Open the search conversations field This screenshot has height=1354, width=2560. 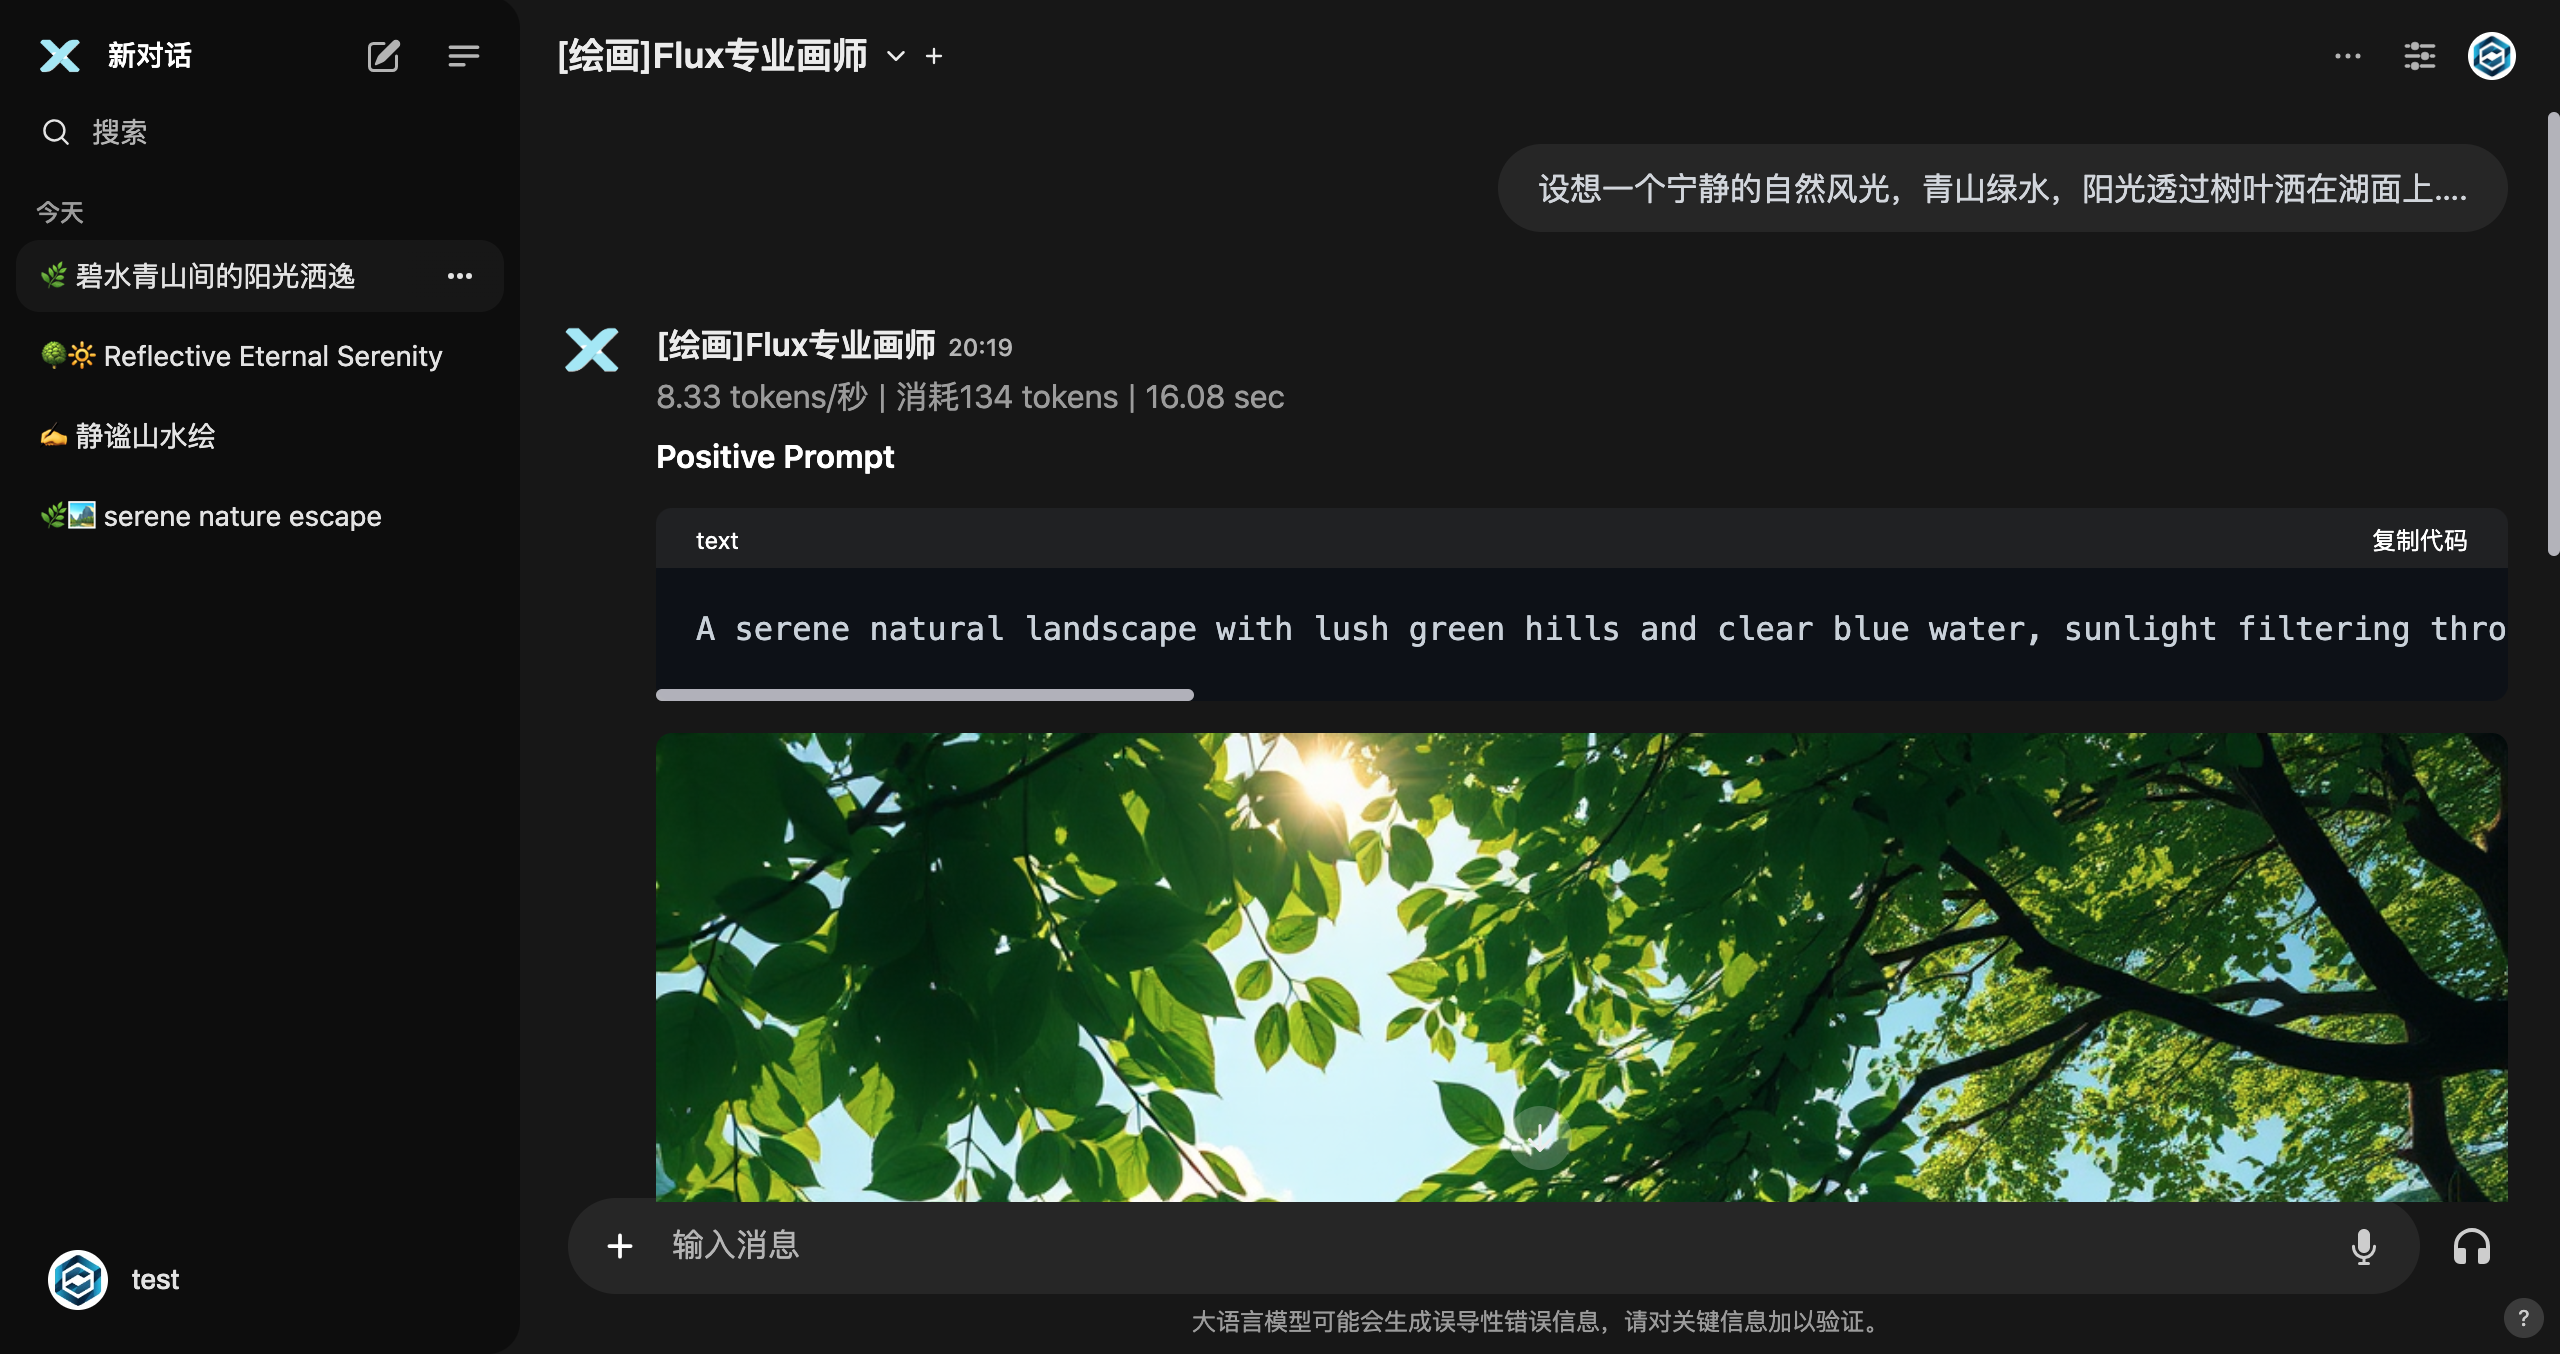pos(260,132)
